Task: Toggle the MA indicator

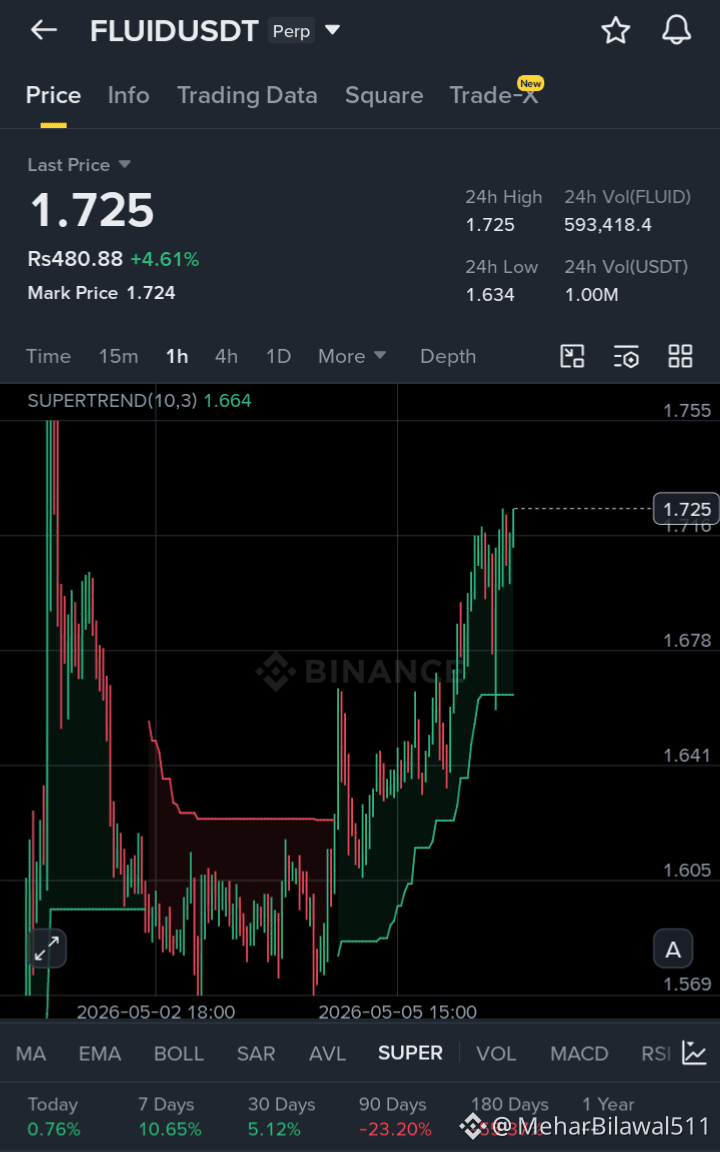Action: [x=31, y=1054]
